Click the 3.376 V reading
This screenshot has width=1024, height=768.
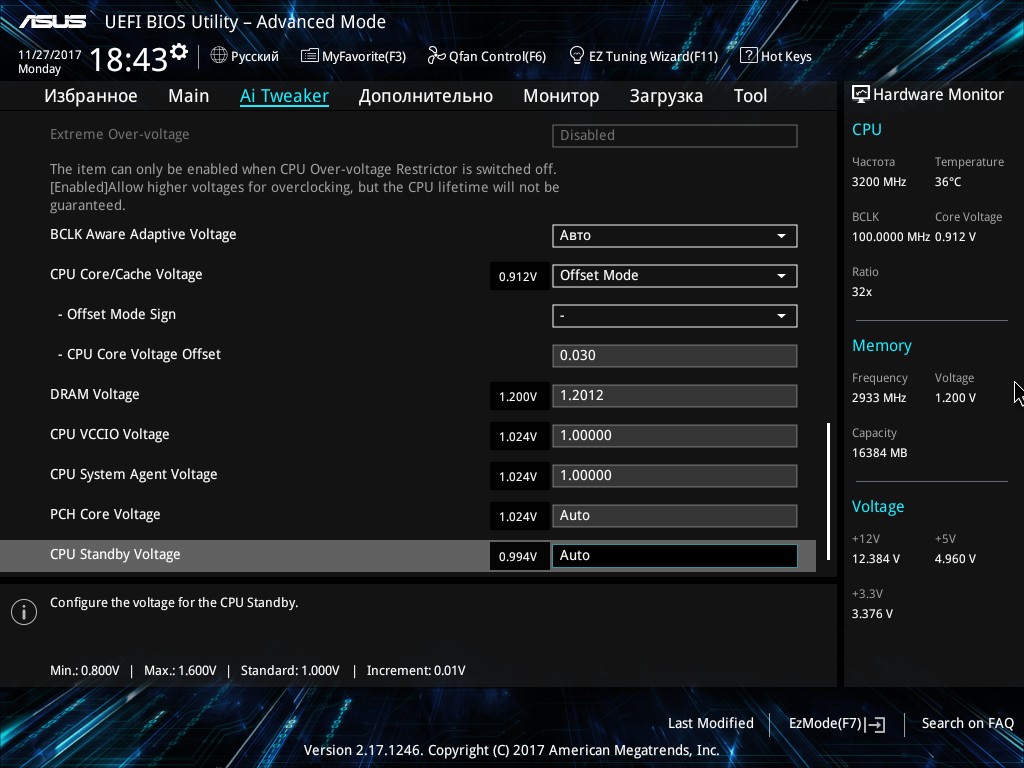pos(872,613)
